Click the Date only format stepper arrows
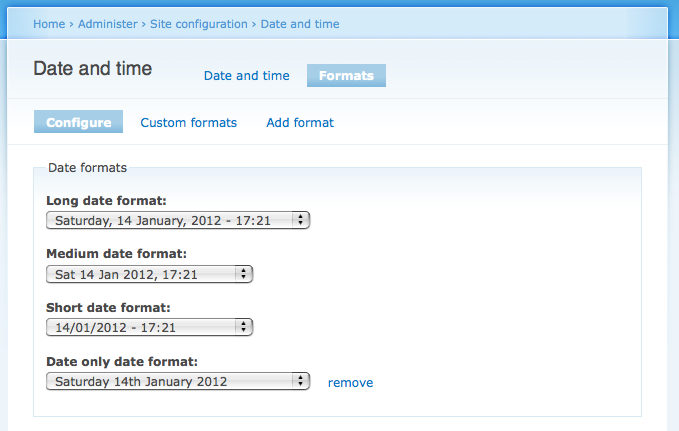The image size is (679, 431). click(301, 381)
